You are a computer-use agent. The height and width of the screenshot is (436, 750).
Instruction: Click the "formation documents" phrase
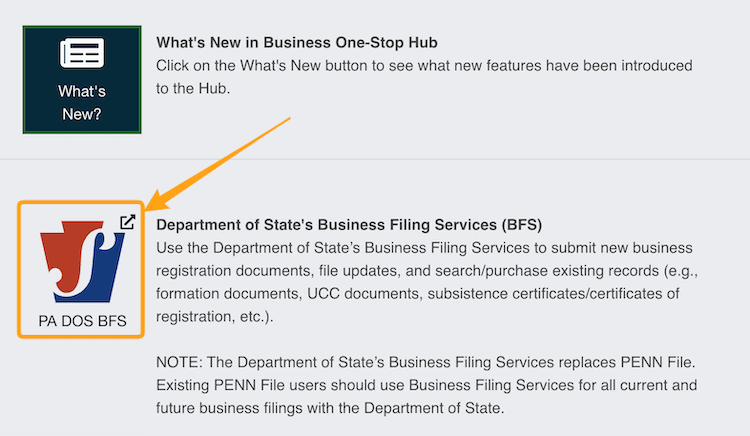point(220,292)
